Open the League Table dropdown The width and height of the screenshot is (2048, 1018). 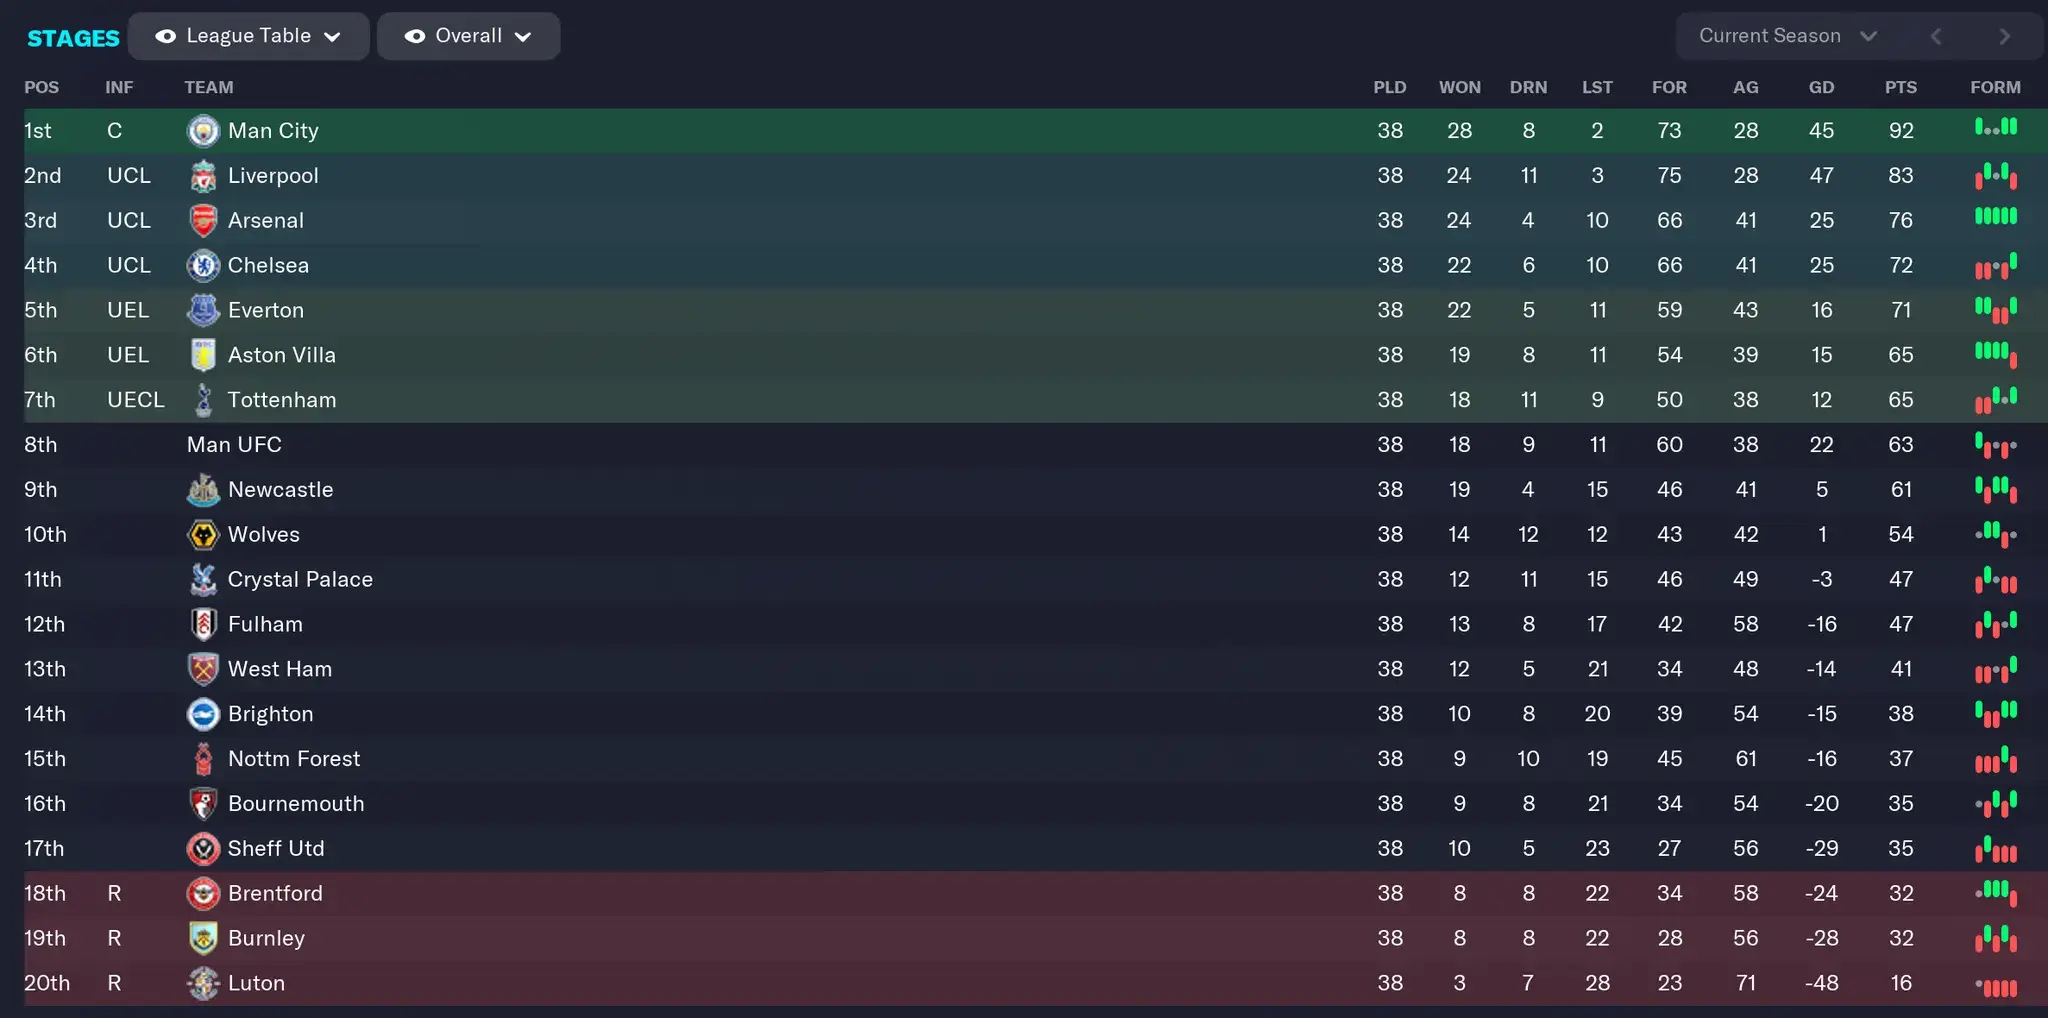(x=249, y=36)
